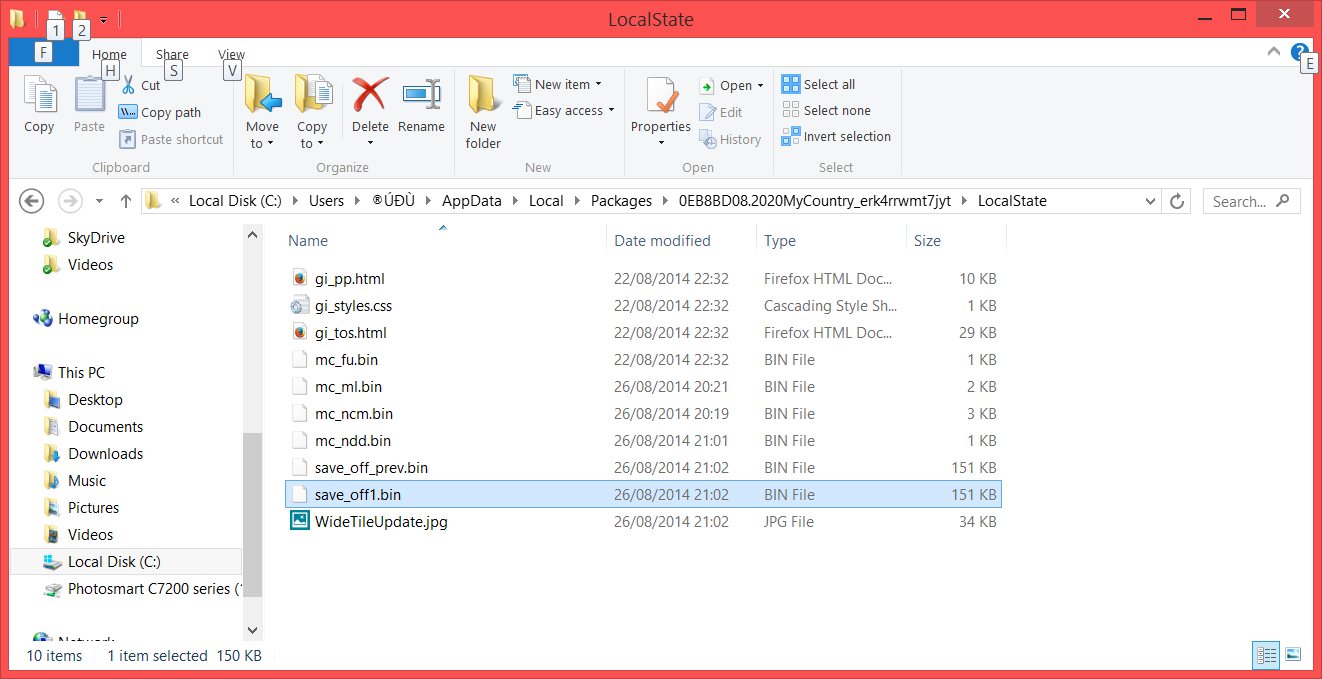Switch to large thumbnails view icon

point(1293,655)
